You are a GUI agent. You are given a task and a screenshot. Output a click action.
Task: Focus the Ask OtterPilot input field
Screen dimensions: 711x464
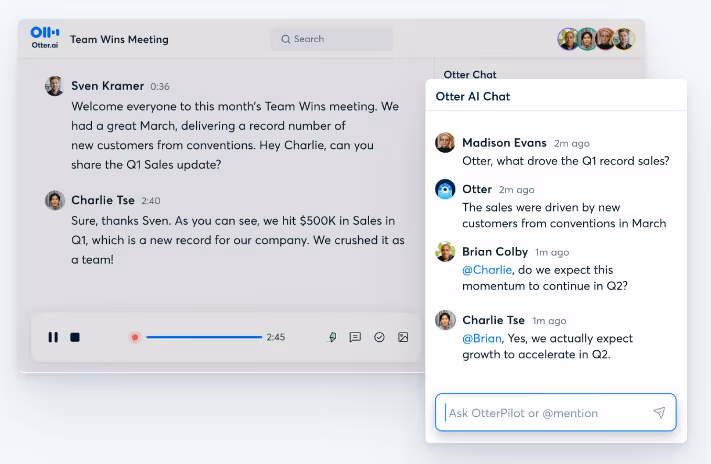[x=555, y=412]
